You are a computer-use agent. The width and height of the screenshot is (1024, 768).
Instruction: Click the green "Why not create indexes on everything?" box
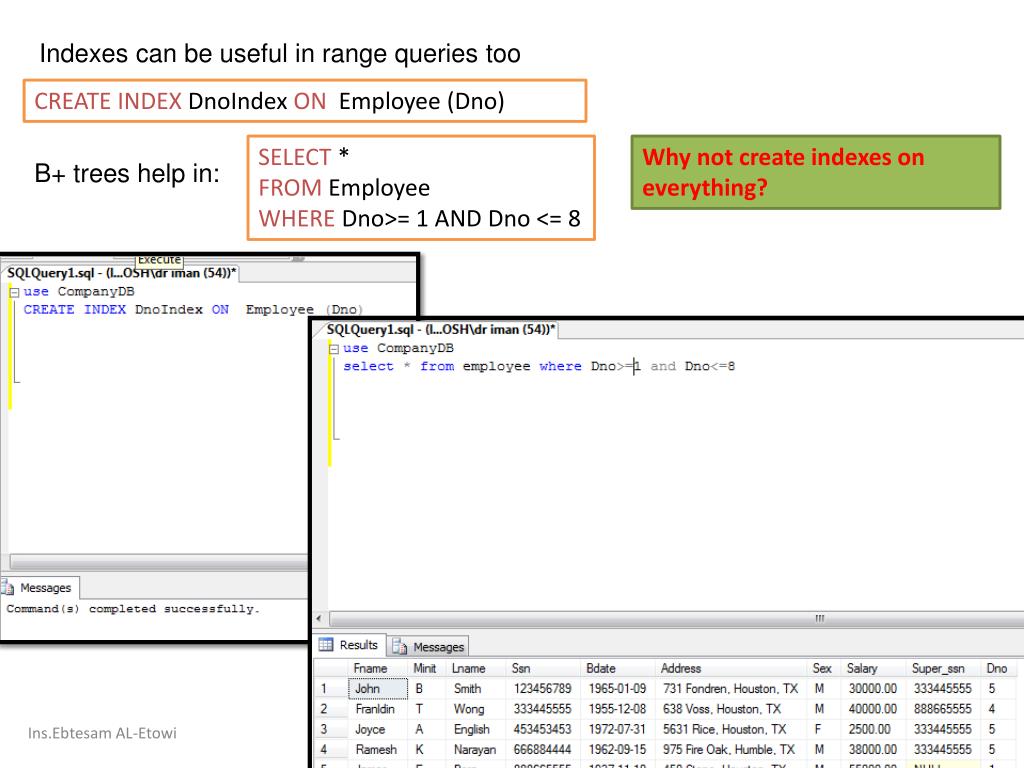click(x=816, y=172)
